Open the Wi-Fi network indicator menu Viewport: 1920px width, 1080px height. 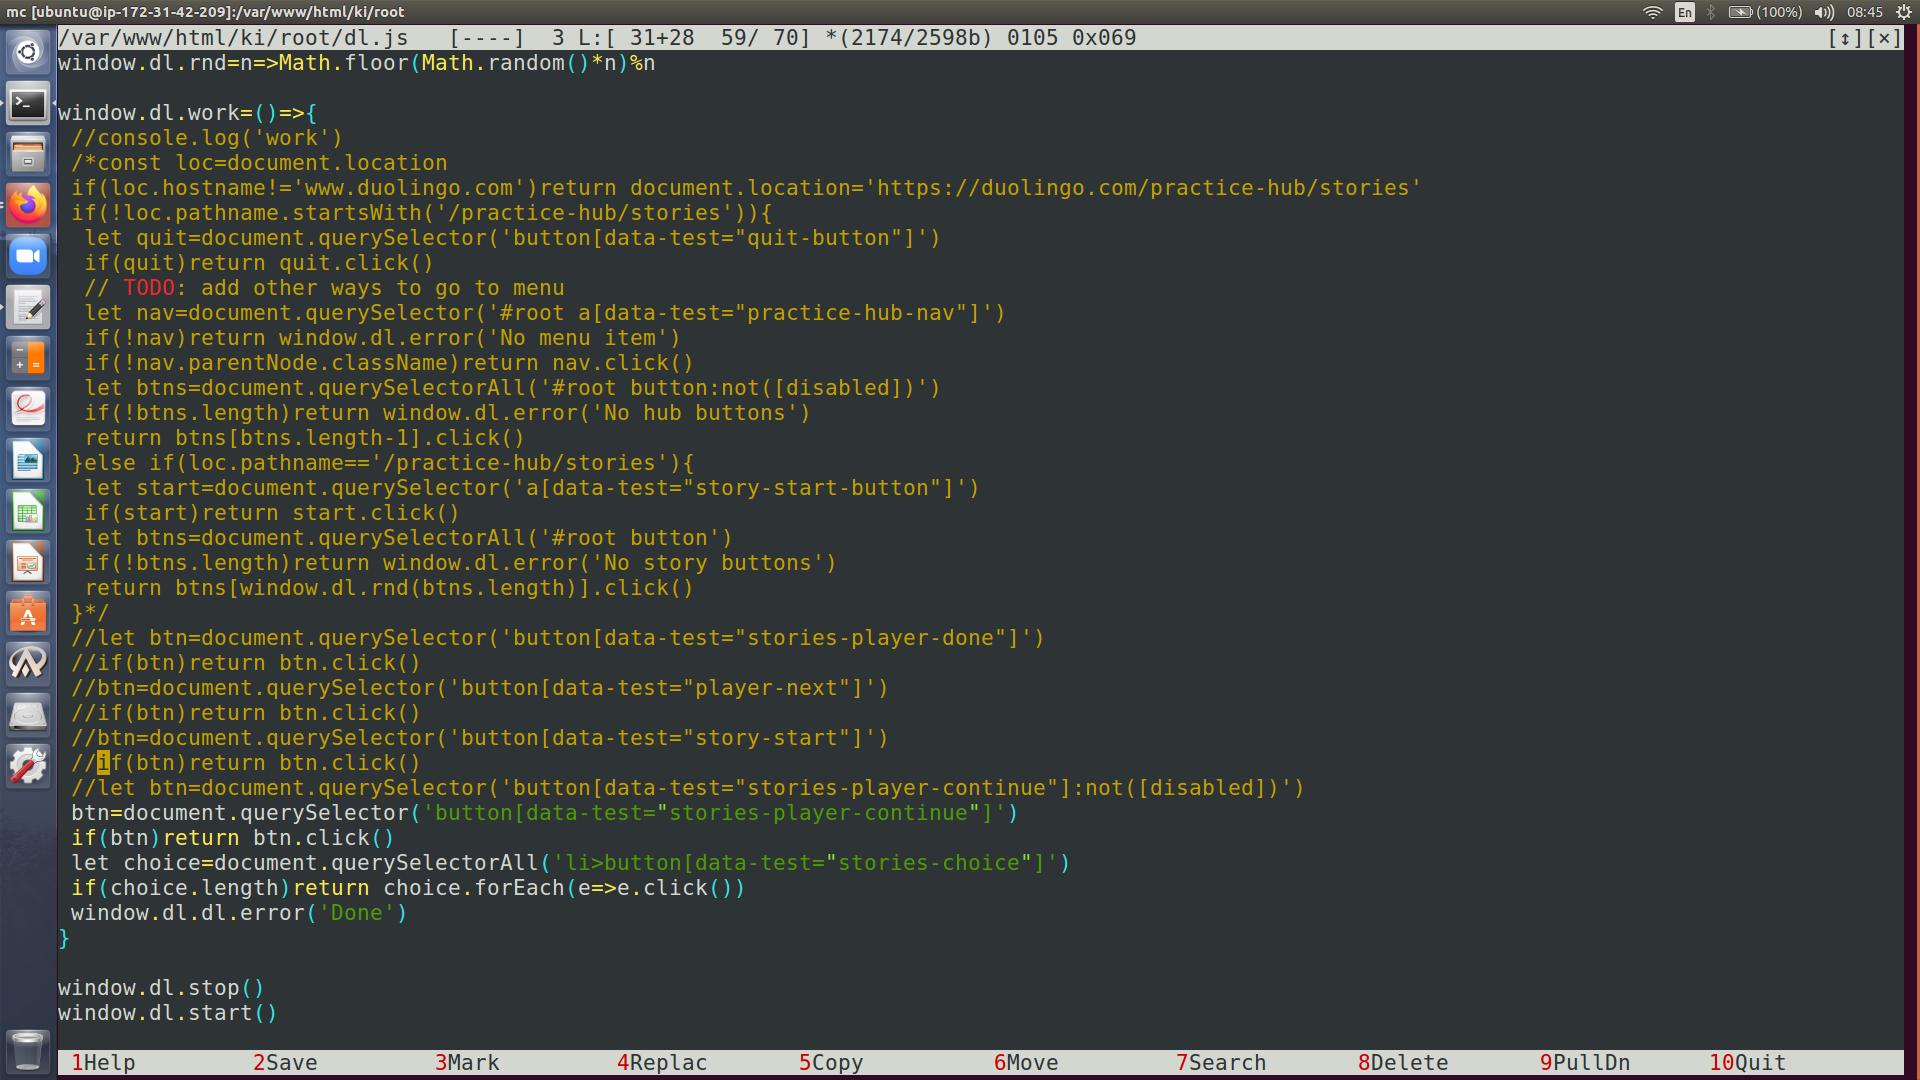coord(1653,12)
